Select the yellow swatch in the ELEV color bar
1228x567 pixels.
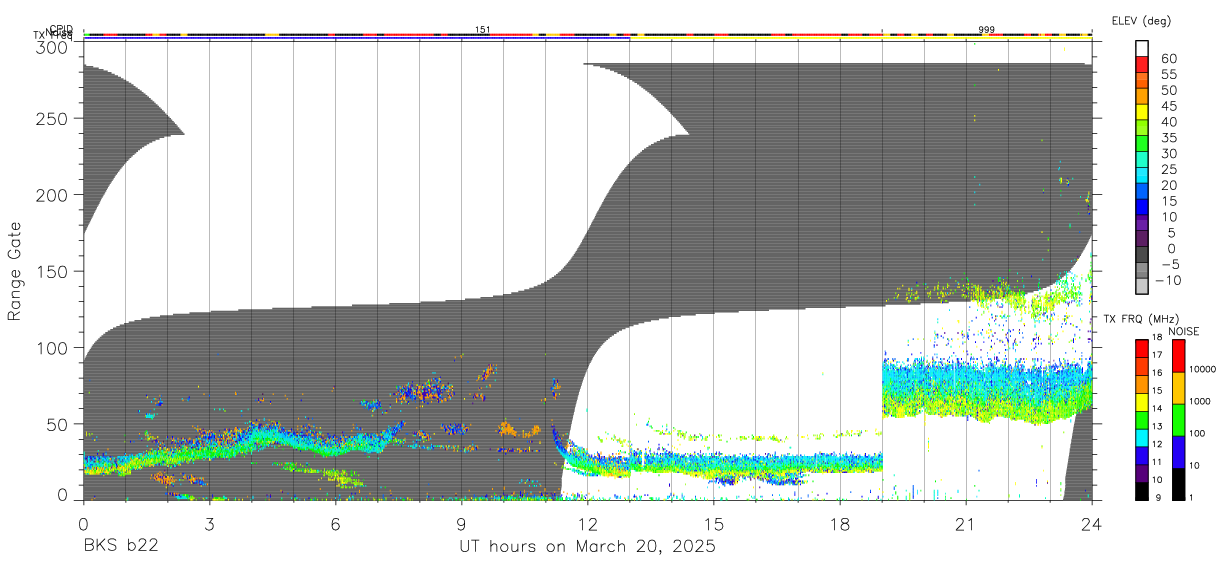1142,111
